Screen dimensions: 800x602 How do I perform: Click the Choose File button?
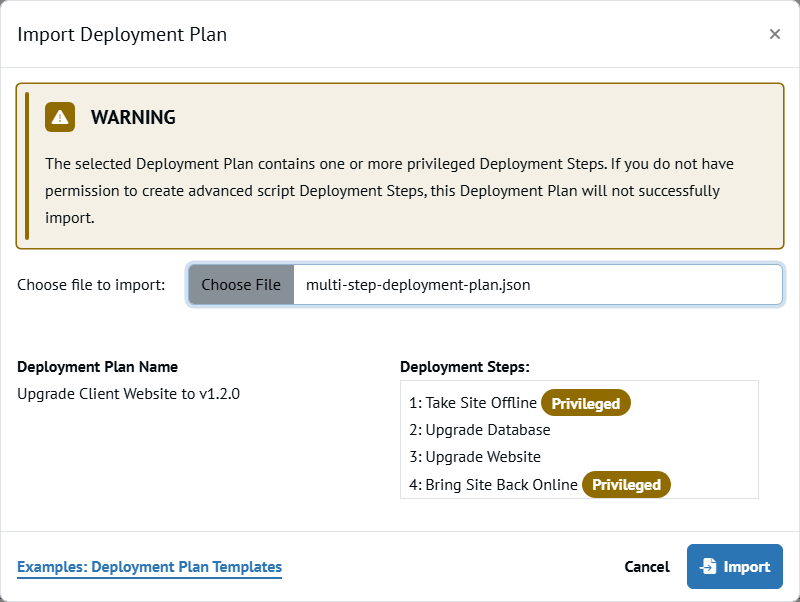coord(241,285)
